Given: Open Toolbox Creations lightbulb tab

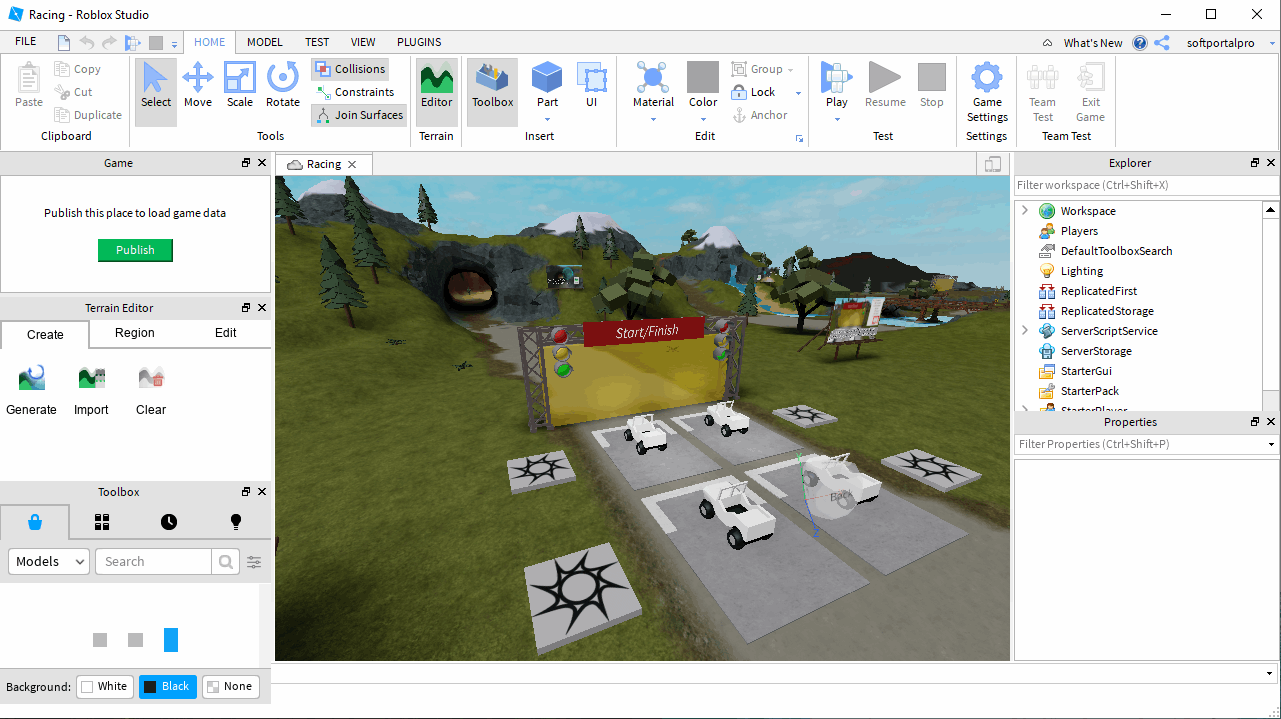Looking at the screenshot, I should tap(236, 522).
